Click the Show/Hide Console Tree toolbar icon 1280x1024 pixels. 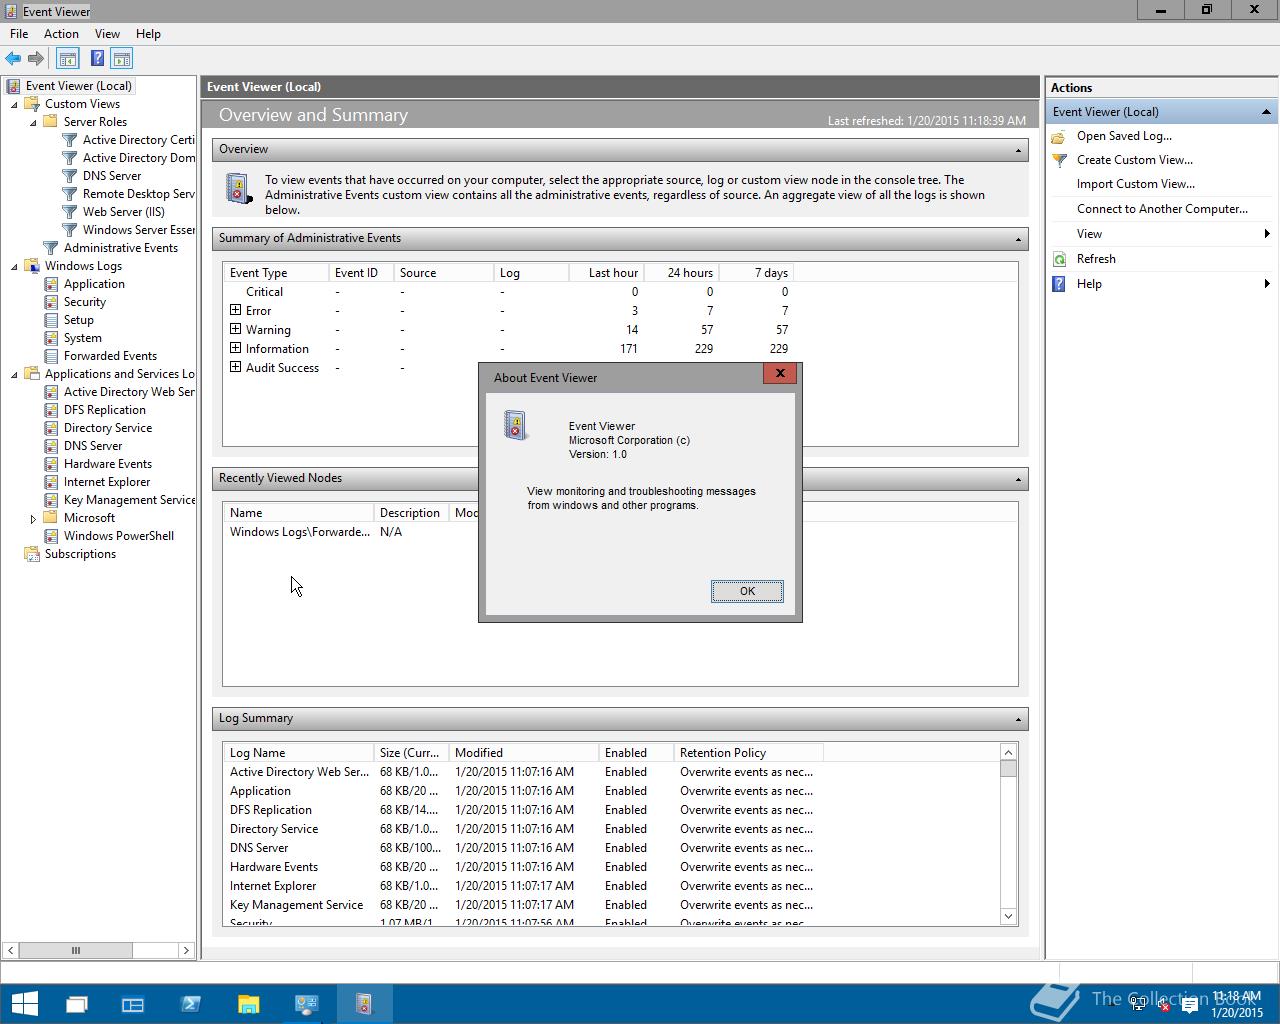click(x=68, y=59)
